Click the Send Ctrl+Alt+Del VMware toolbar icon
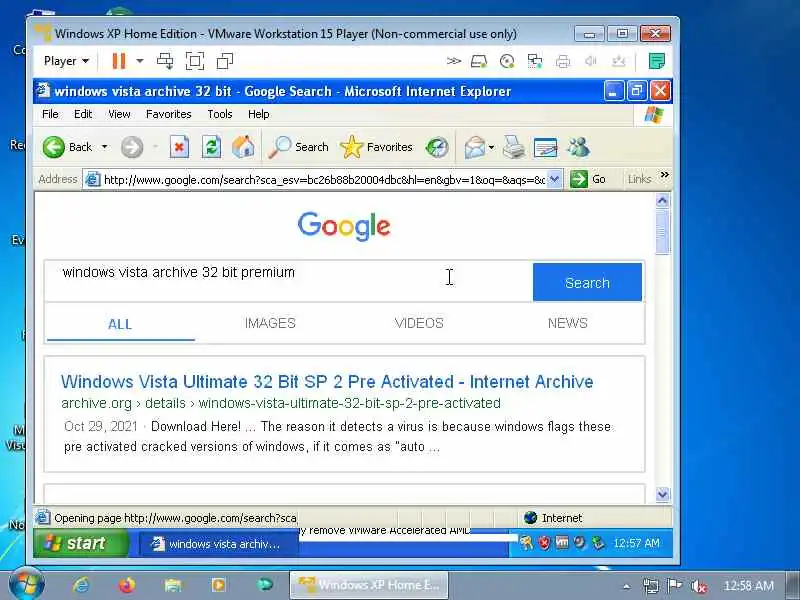The height and width of the screenshot is (600, 800). click(165, 61)
